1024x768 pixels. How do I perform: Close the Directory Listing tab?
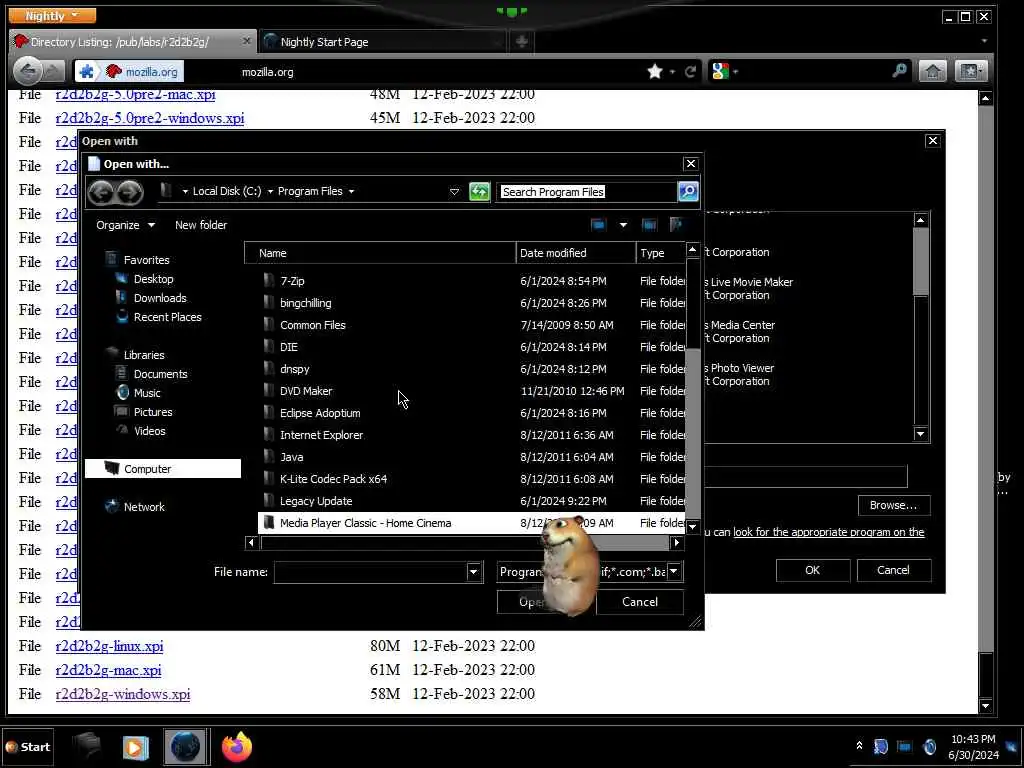click(246, 40)
